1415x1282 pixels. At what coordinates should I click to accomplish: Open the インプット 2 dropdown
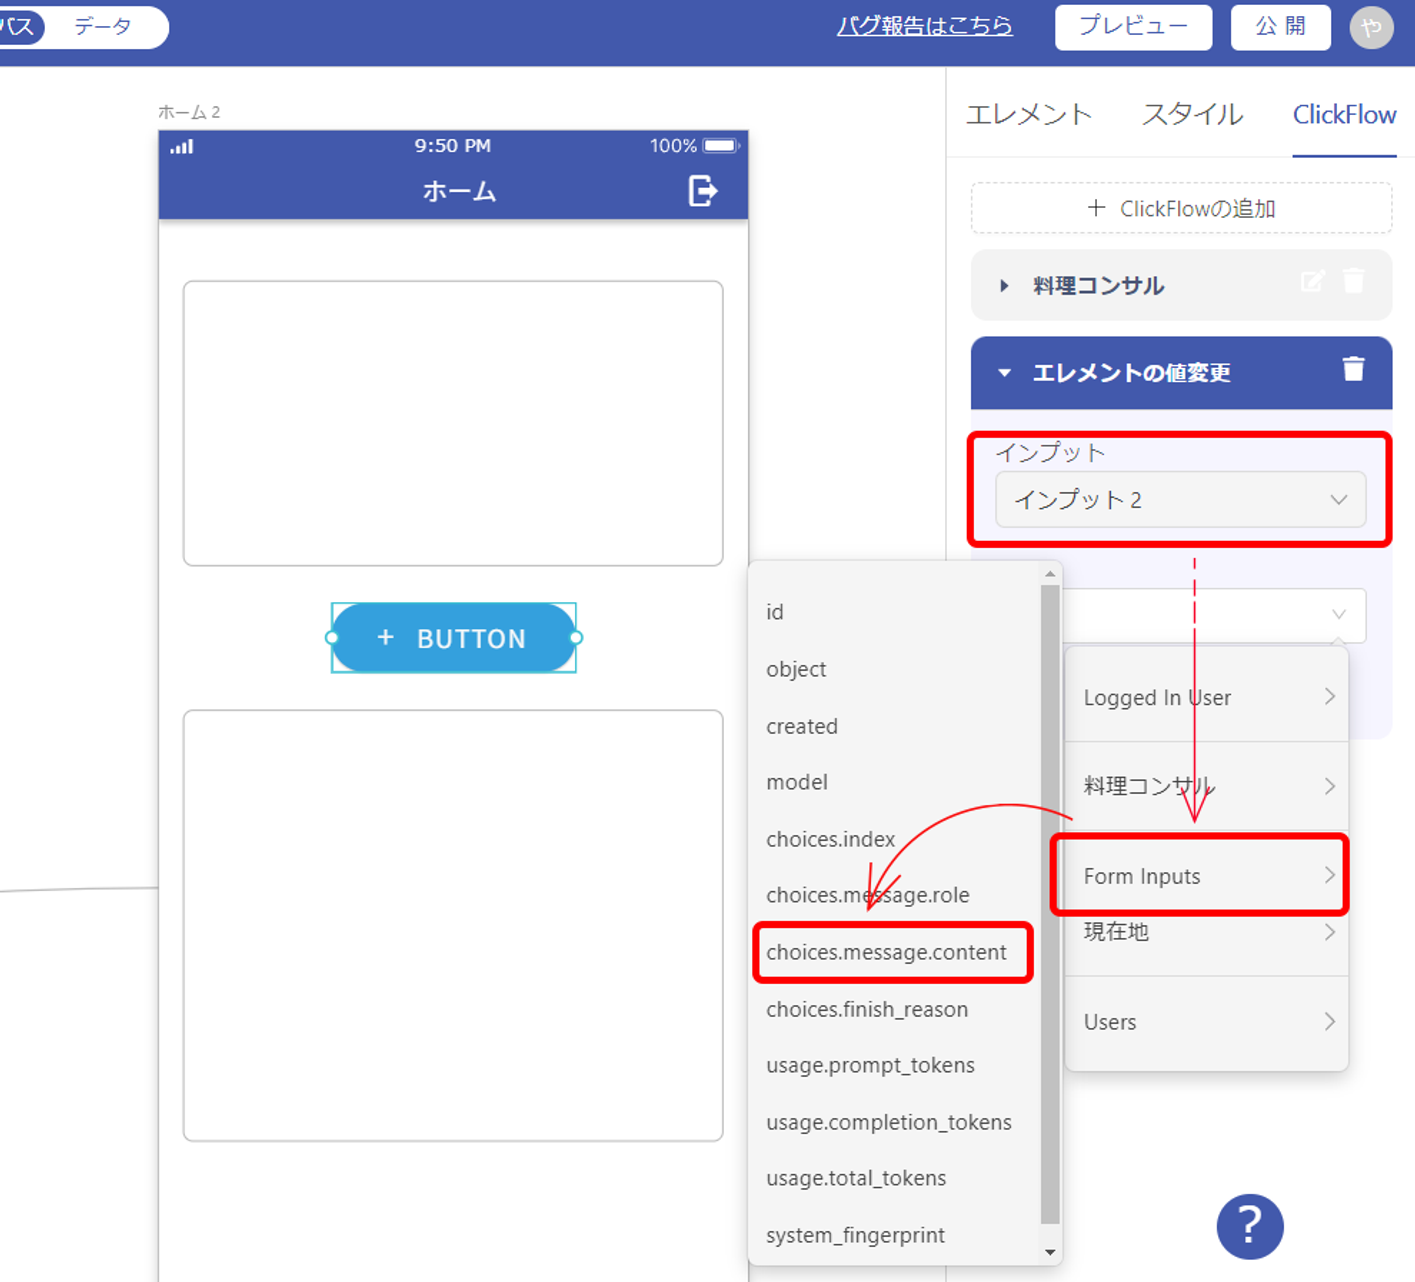tap(1180, 499)
